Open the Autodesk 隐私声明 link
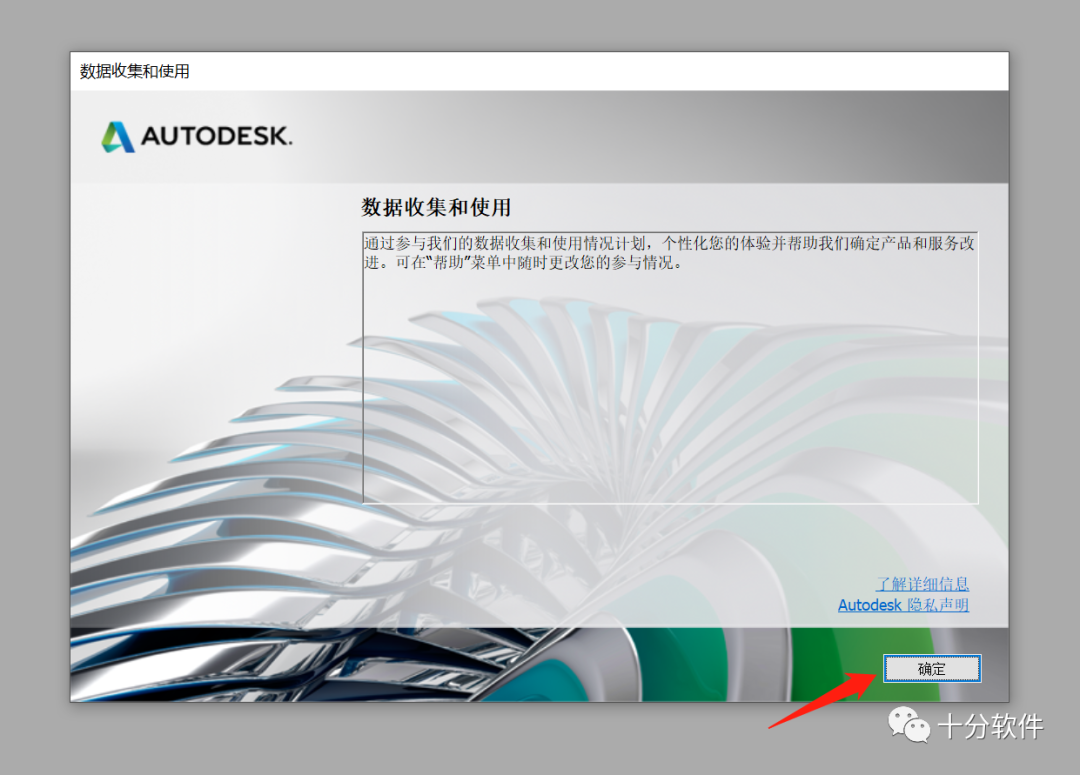The height and width of the screenshot is (775, 1080). [x=903, y=605]
